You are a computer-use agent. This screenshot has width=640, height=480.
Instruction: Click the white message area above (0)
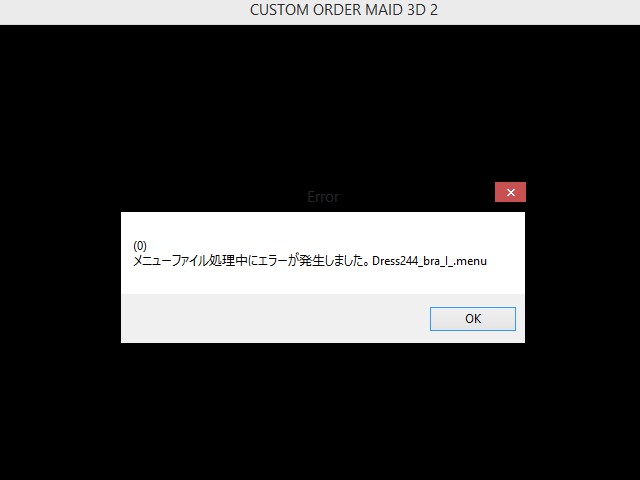[323, 226]
